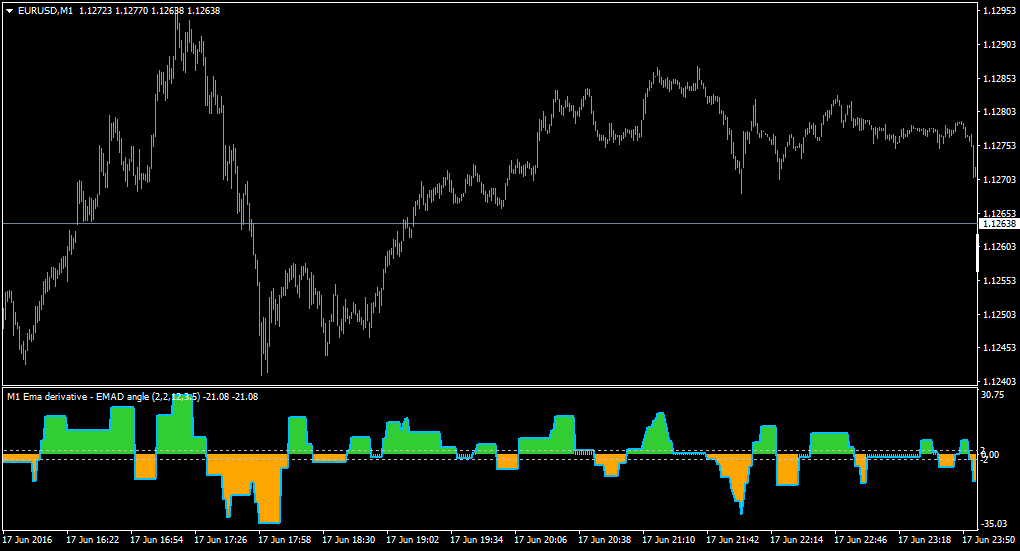
Task: Click the current bid price tag 1.12638
Action: point(999,224)
